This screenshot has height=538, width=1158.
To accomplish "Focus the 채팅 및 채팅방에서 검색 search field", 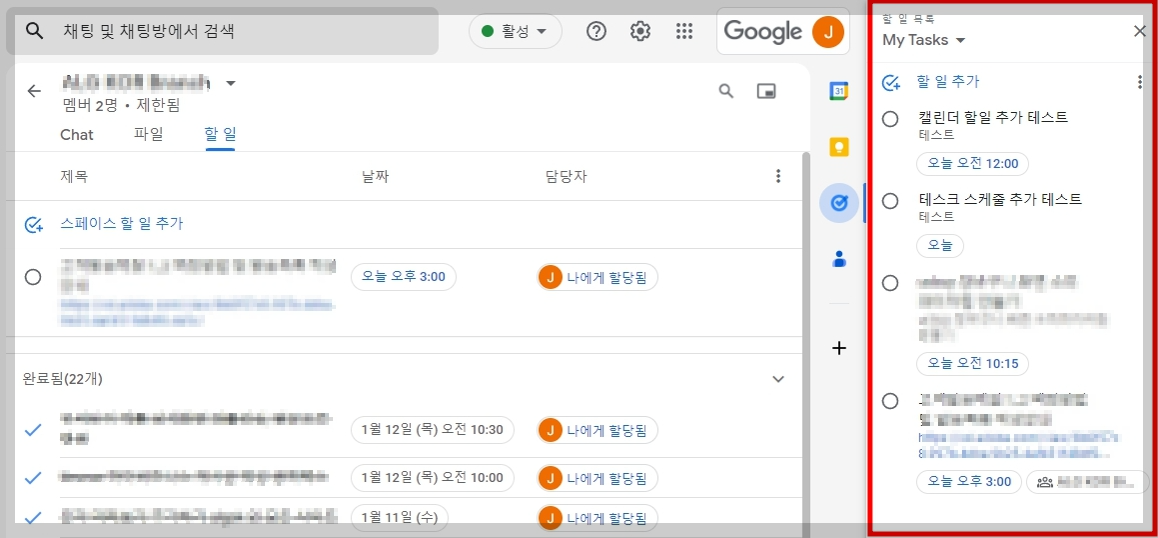I will click(x=222, y=31).
